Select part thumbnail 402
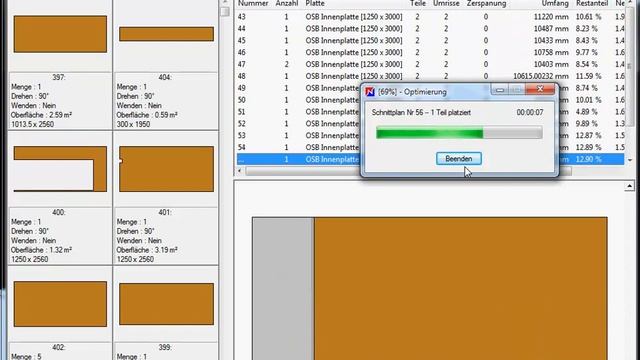The height and width of the screenshot is (360, 640). coord(60,304)
